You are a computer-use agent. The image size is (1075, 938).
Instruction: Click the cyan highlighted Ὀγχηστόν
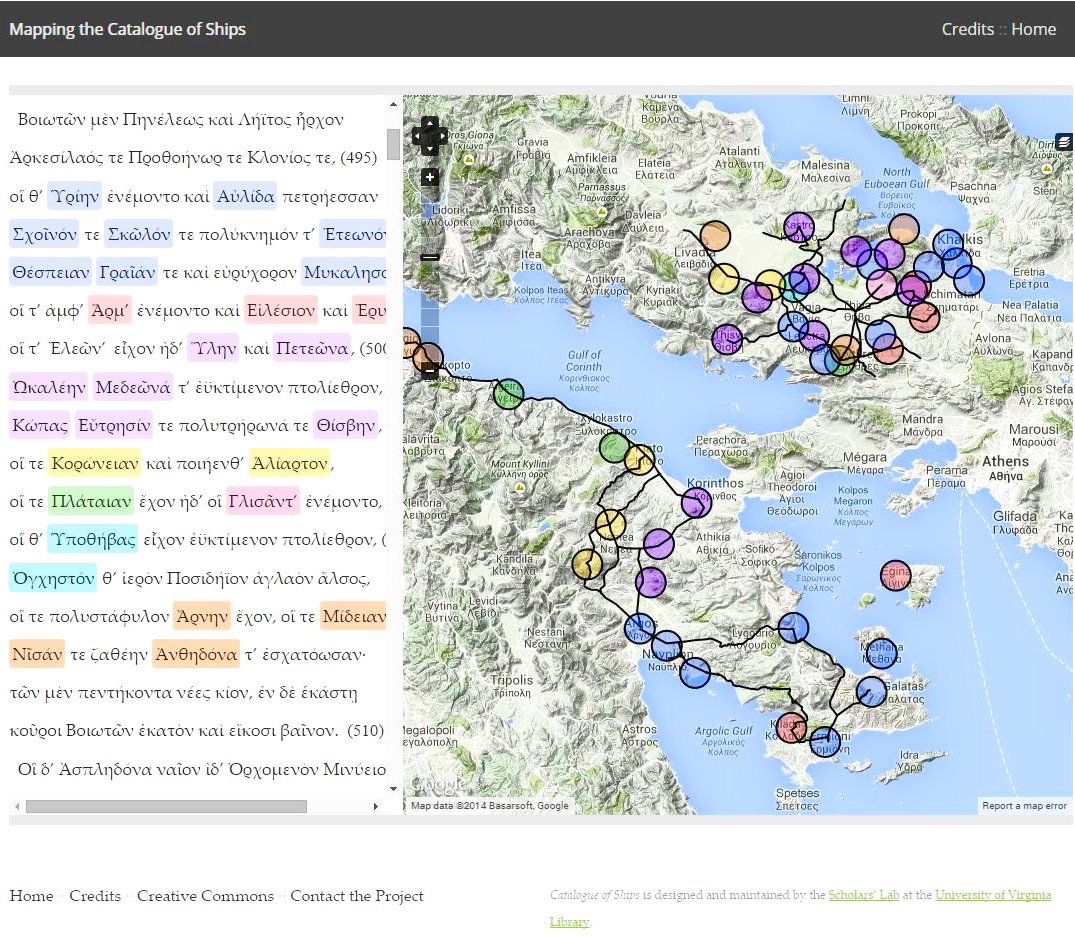tap(53, 579)
